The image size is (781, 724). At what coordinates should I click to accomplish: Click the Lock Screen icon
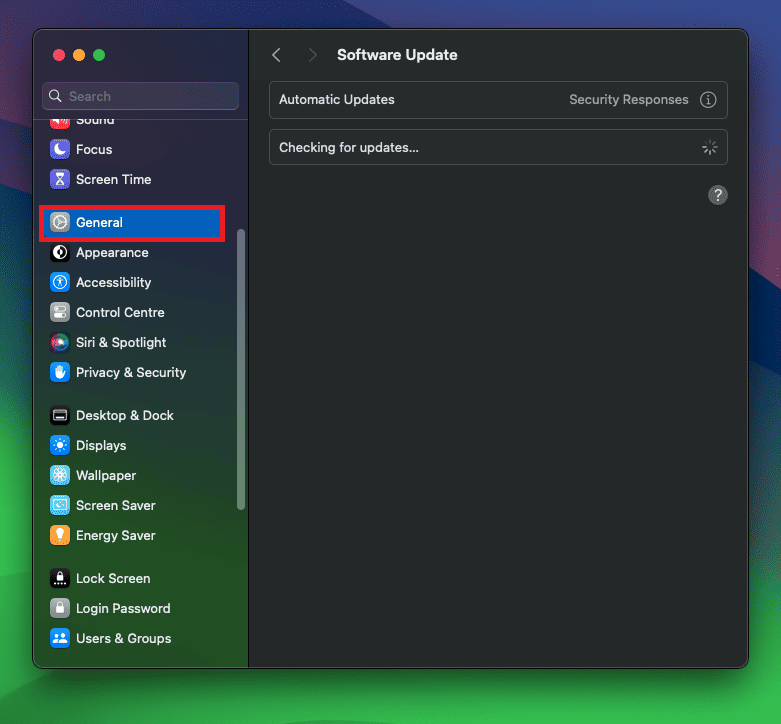[x=60, y=578]
